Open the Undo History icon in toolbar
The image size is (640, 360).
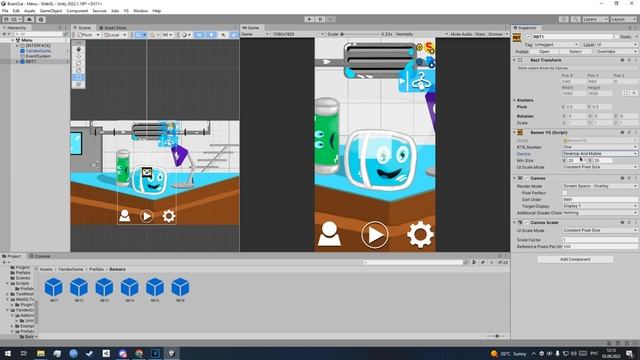pyautogui.click(x=564, y=19)
